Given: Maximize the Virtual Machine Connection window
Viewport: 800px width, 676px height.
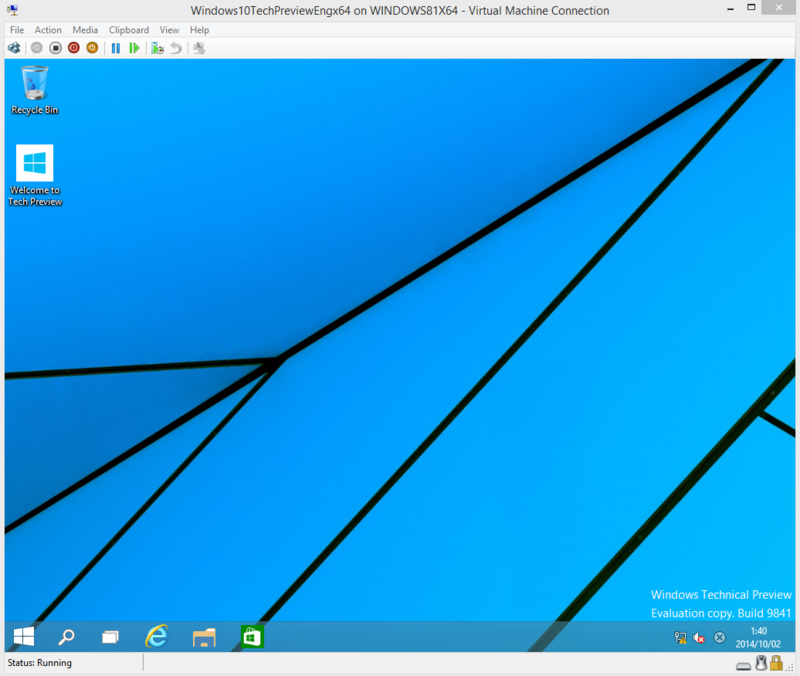Looking at the screenshot, I should tap(751, 7).
